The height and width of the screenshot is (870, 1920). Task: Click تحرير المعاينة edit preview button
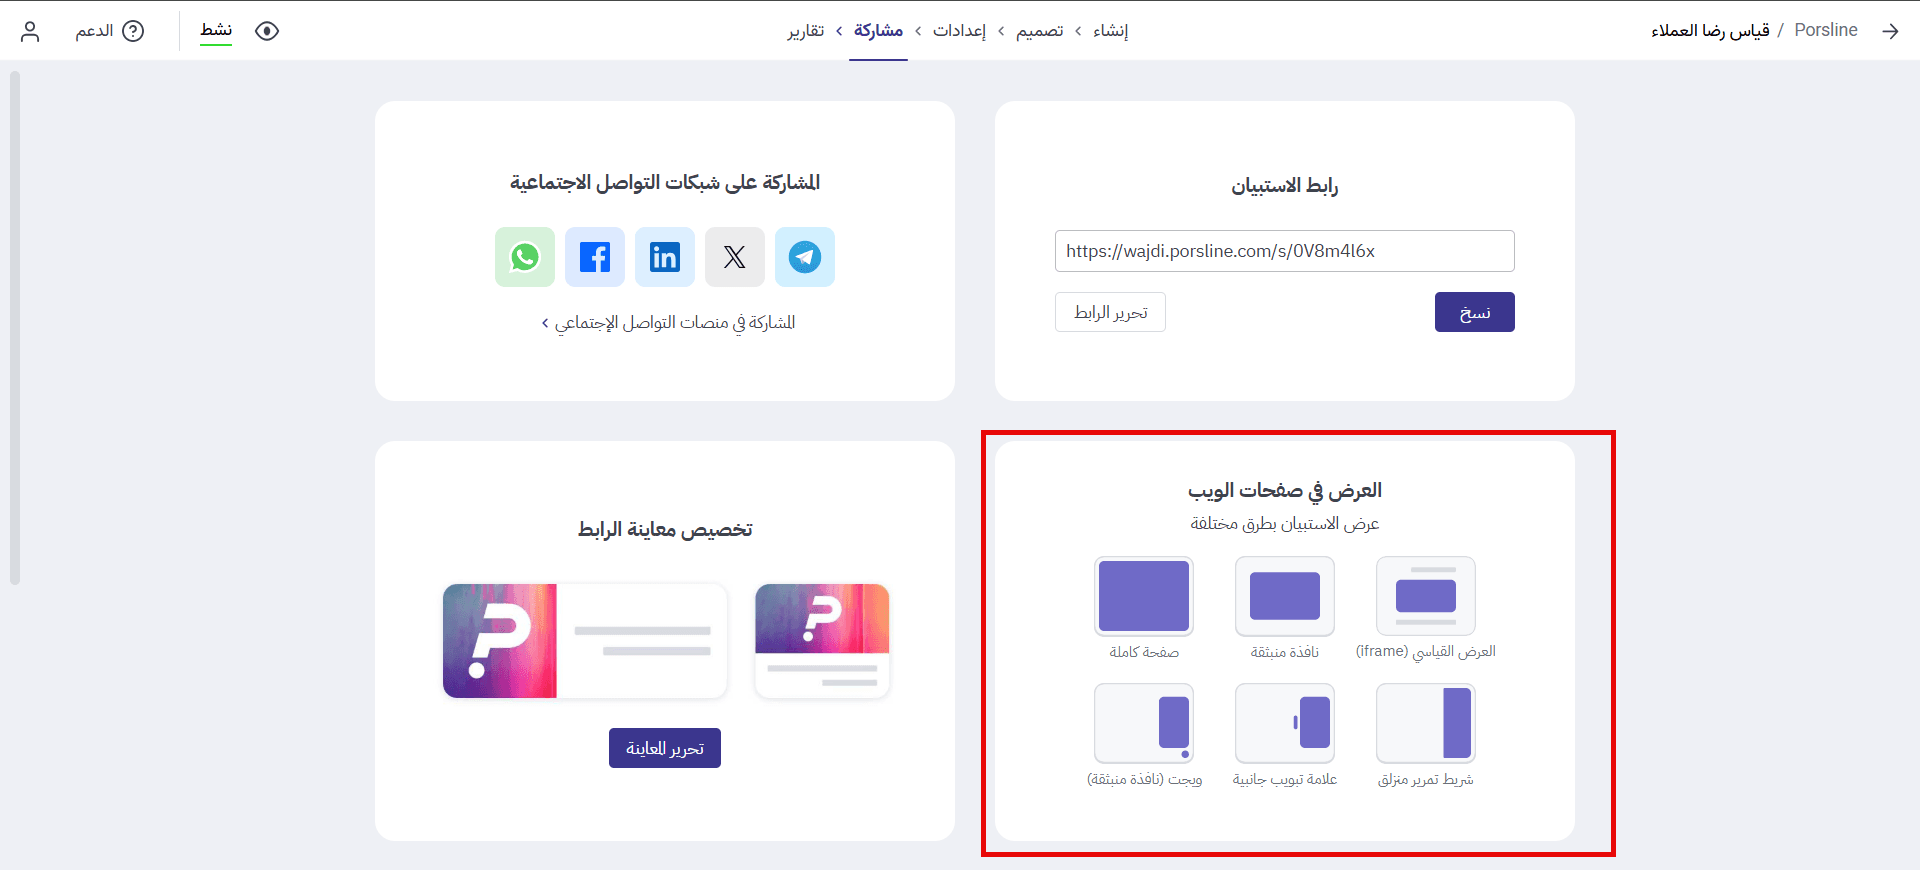coord(665,748)
